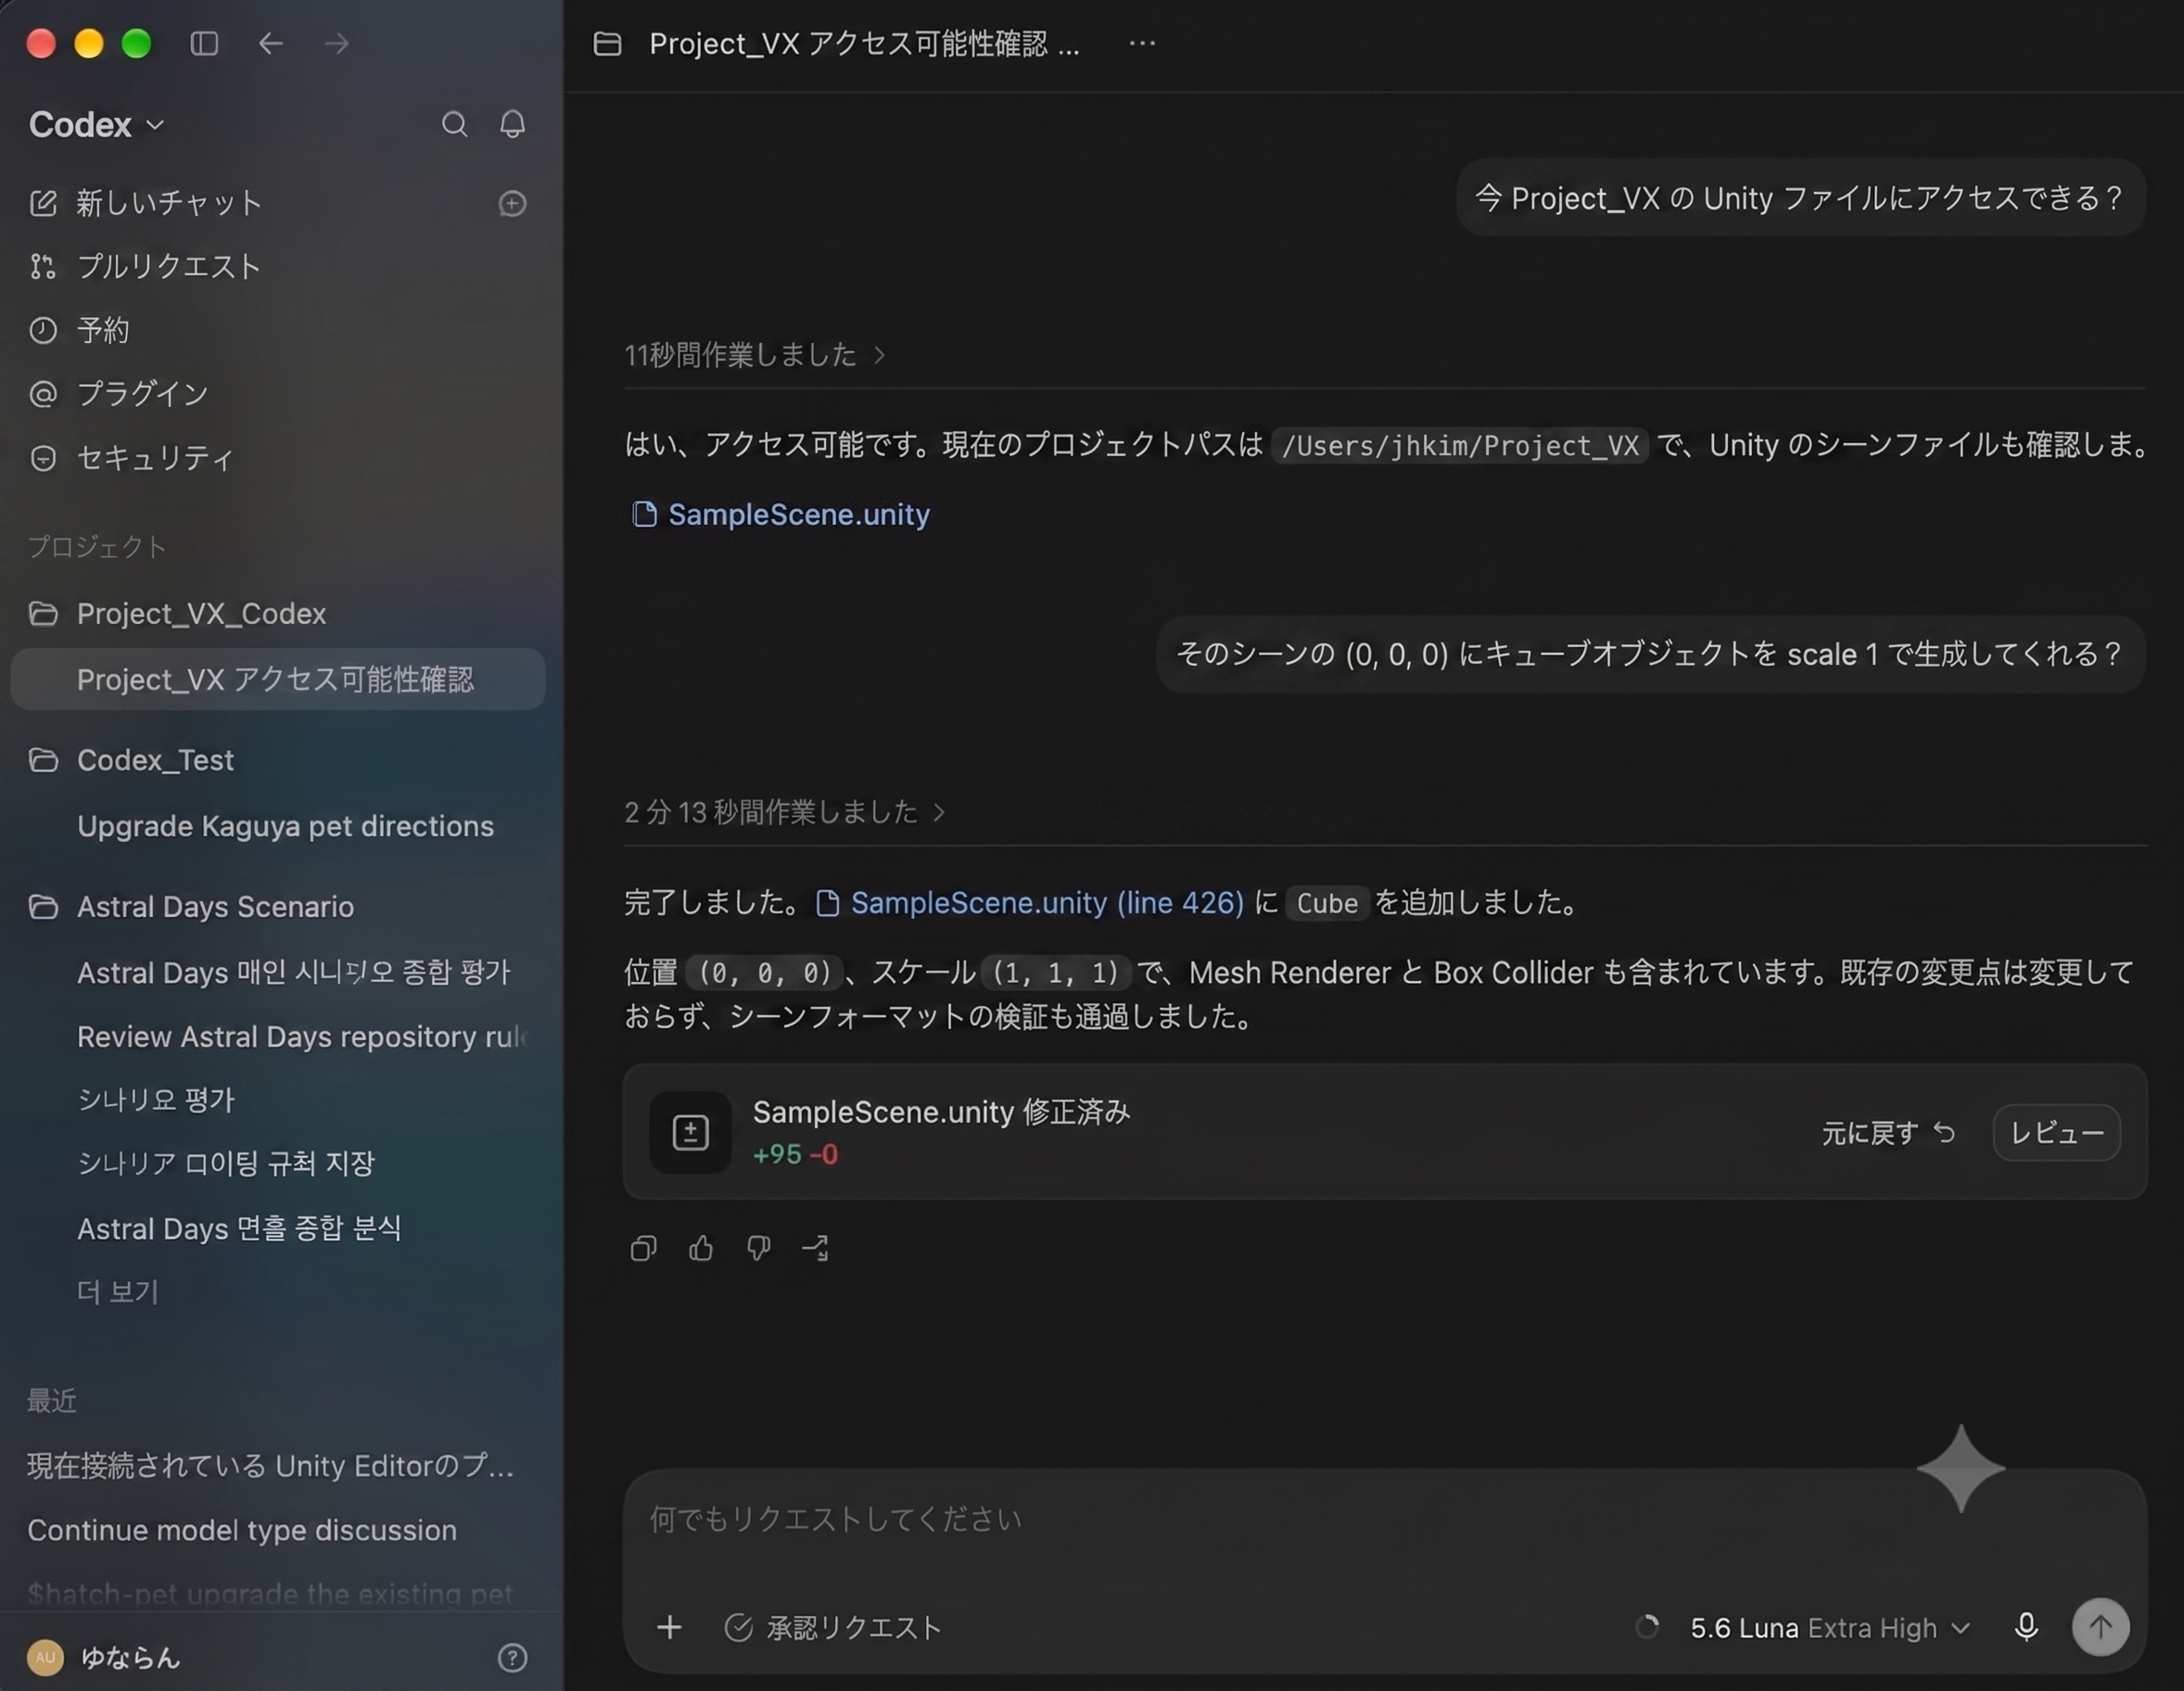This screenshot has width=2184, height=1691.
Task: Start voice input with the microphone icon
Action: tap(2026, 1627)
